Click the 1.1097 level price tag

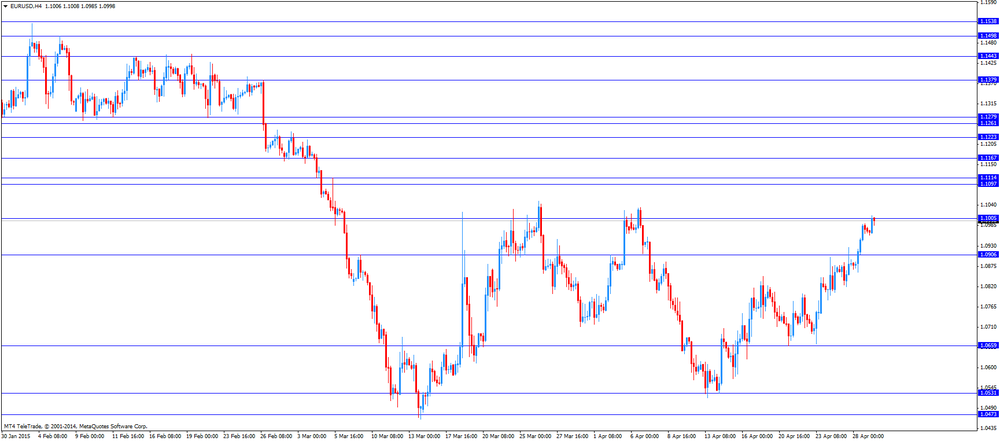coord(987,184)
